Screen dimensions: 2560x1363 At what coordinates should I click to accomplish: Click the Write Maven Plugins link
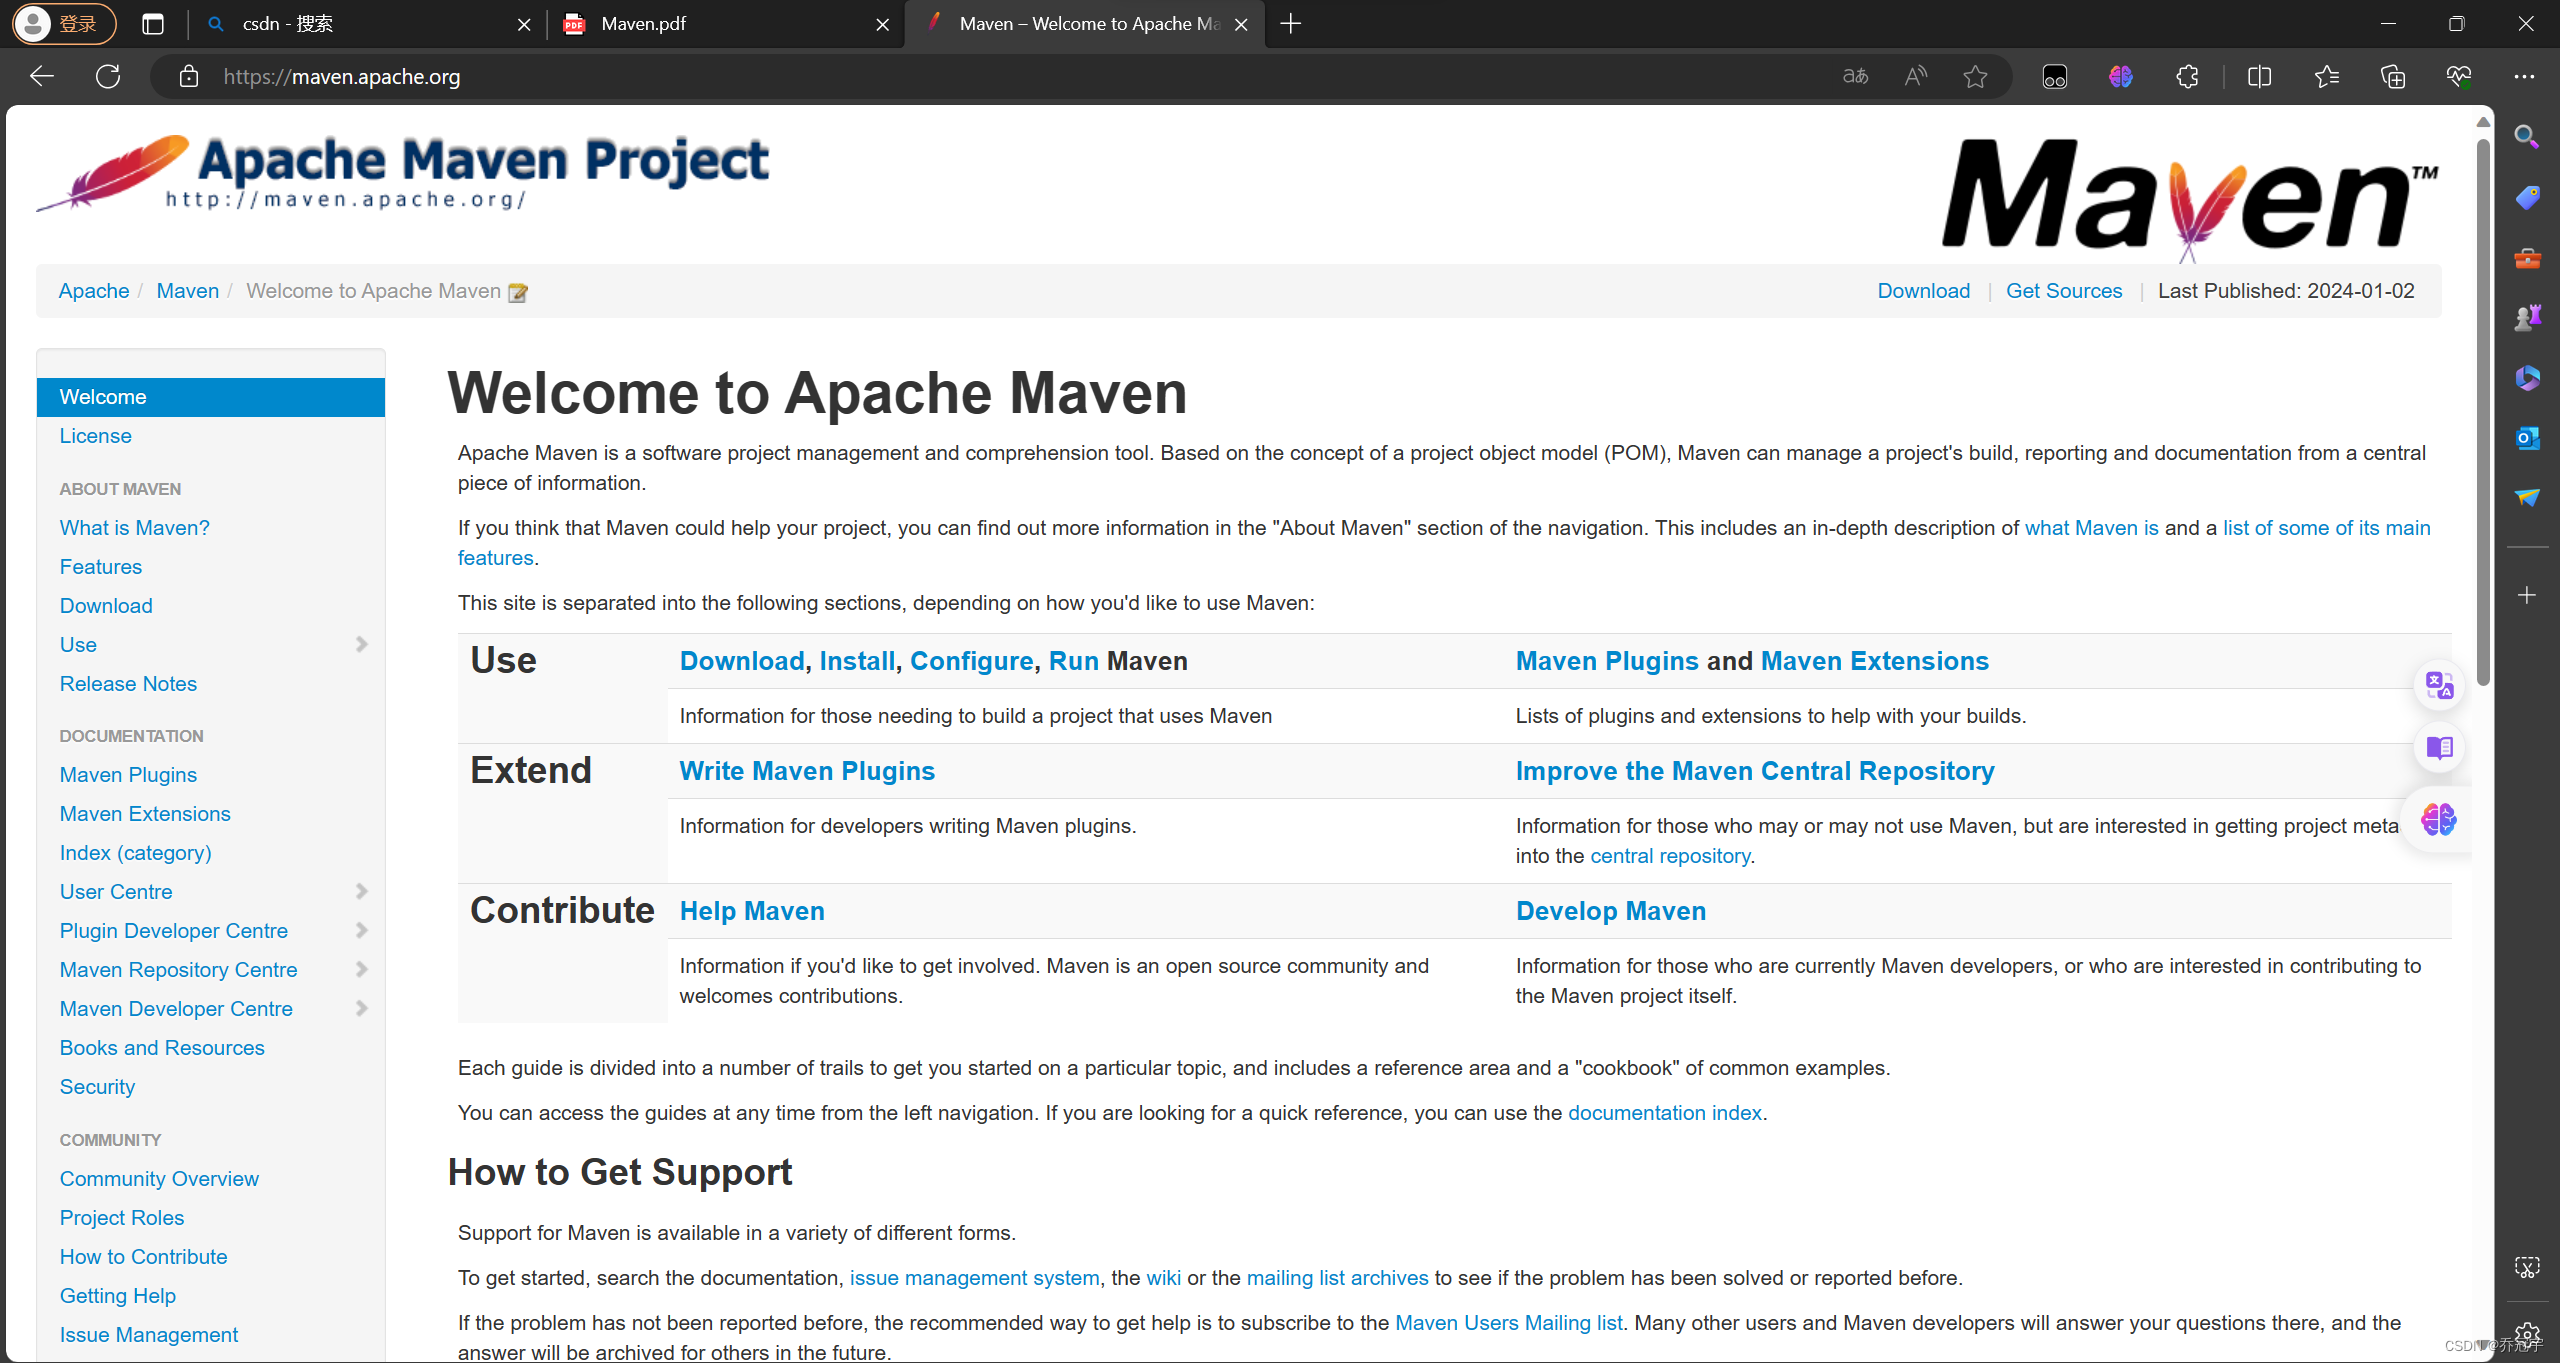pyautogui.click(x=807, y=770)
